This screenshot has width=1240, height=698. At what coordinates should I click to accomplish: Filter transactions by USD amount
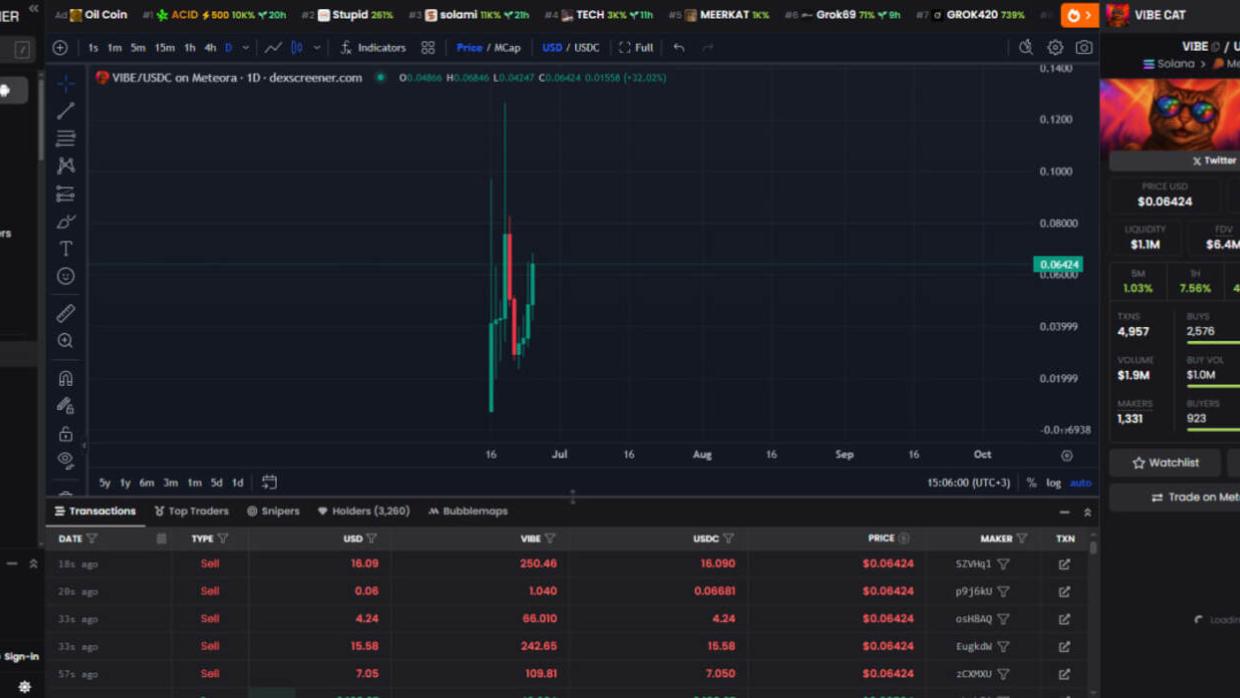coord(371,539)
